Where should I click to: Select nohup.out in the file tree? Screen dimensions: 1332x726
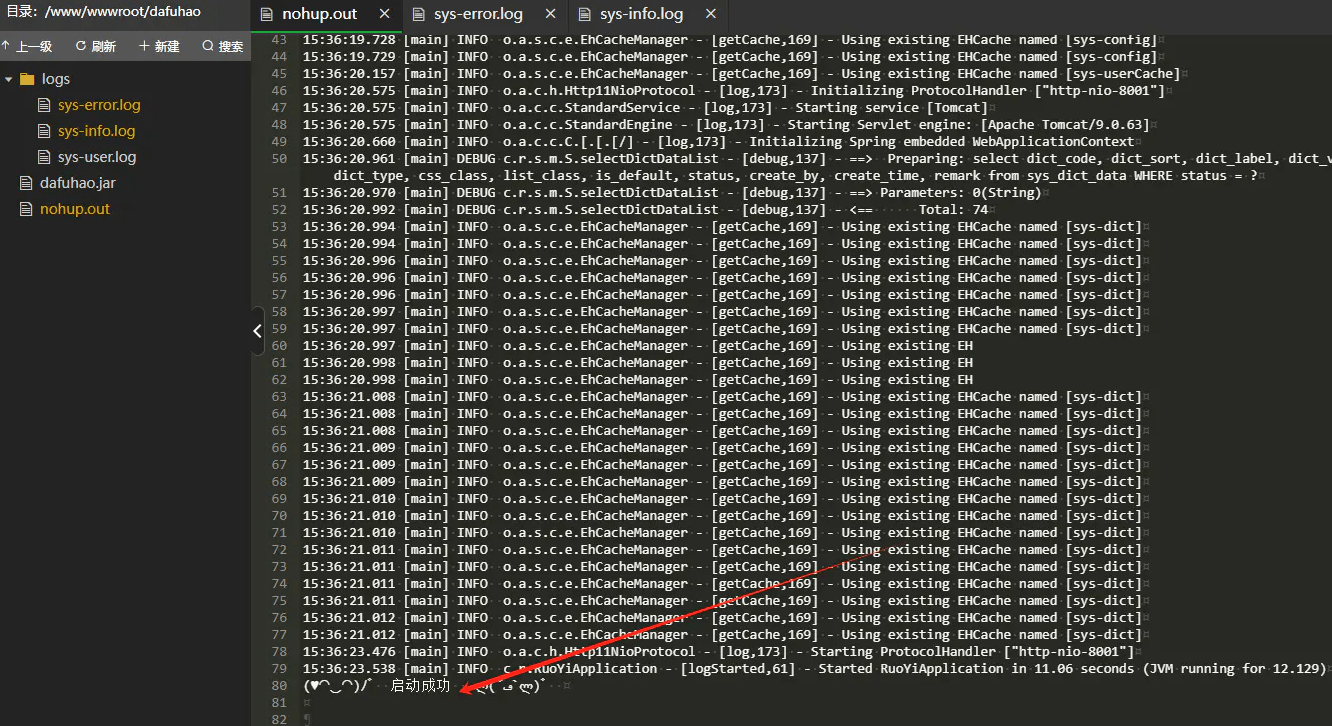[x=74, y=209]
